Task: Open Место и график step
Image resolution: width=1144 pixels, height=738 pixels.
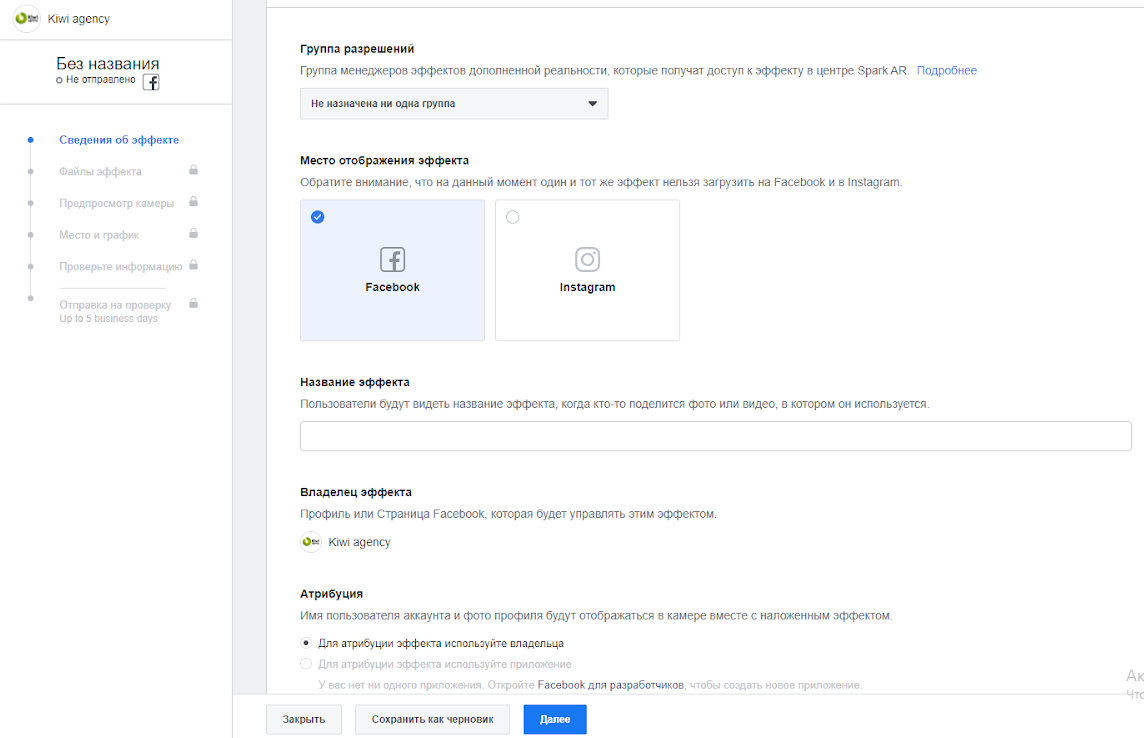Action: coord(99,235)
